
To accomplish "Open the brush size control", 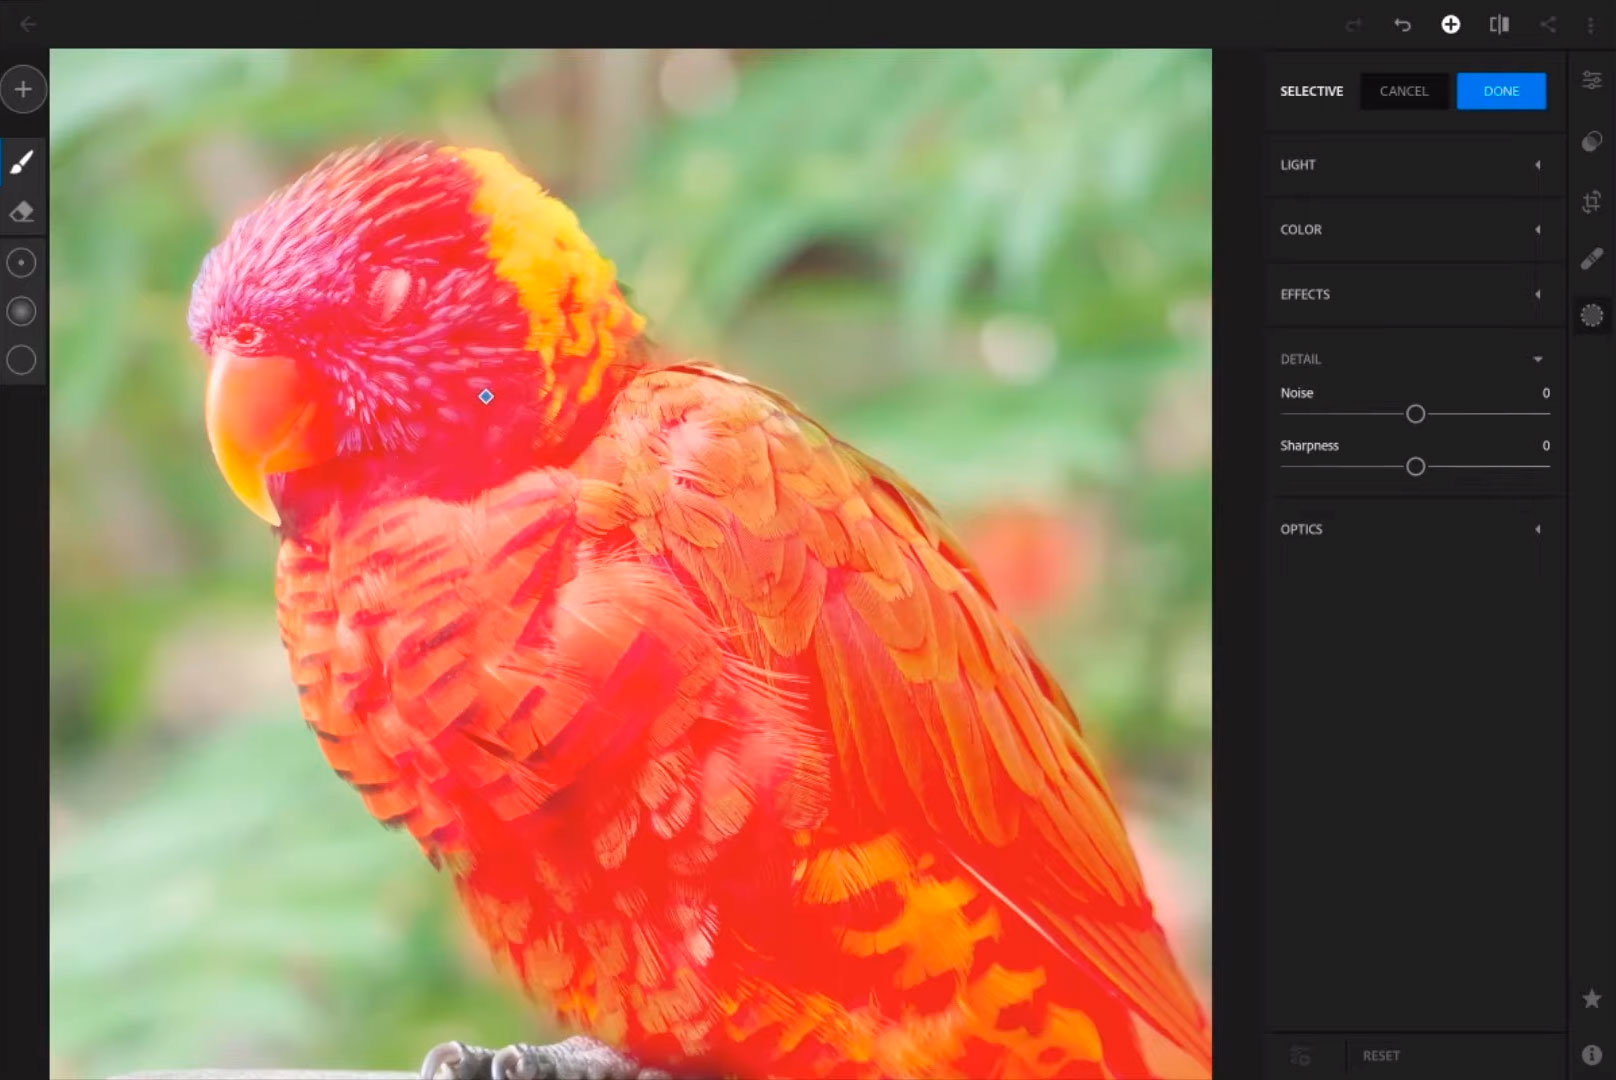I will coord(21,263).
